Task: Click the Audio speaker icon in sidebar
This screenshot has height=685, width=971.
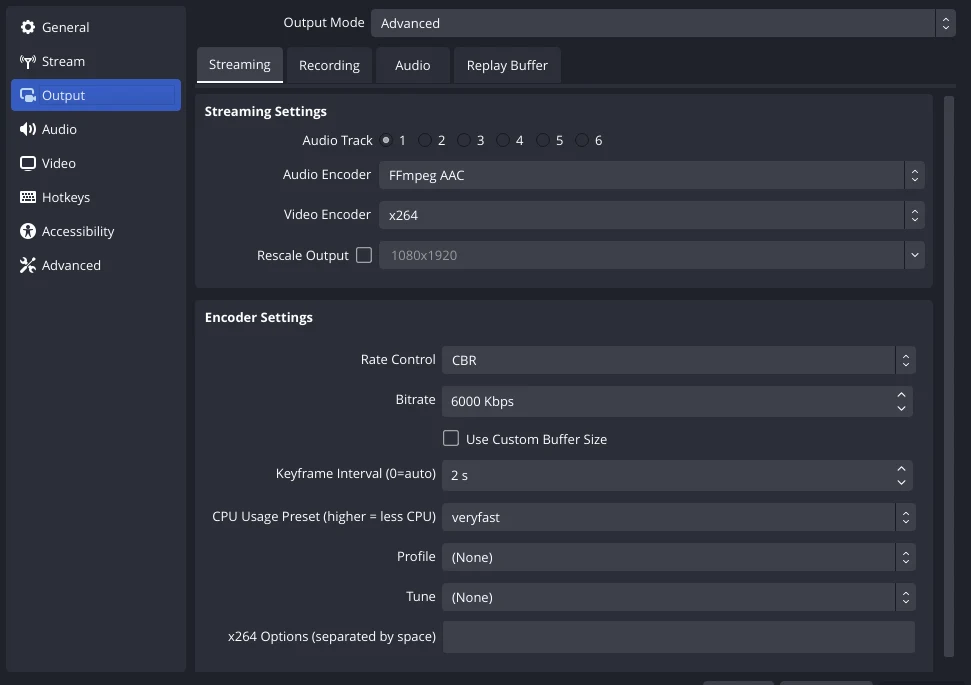Action: 28,129
